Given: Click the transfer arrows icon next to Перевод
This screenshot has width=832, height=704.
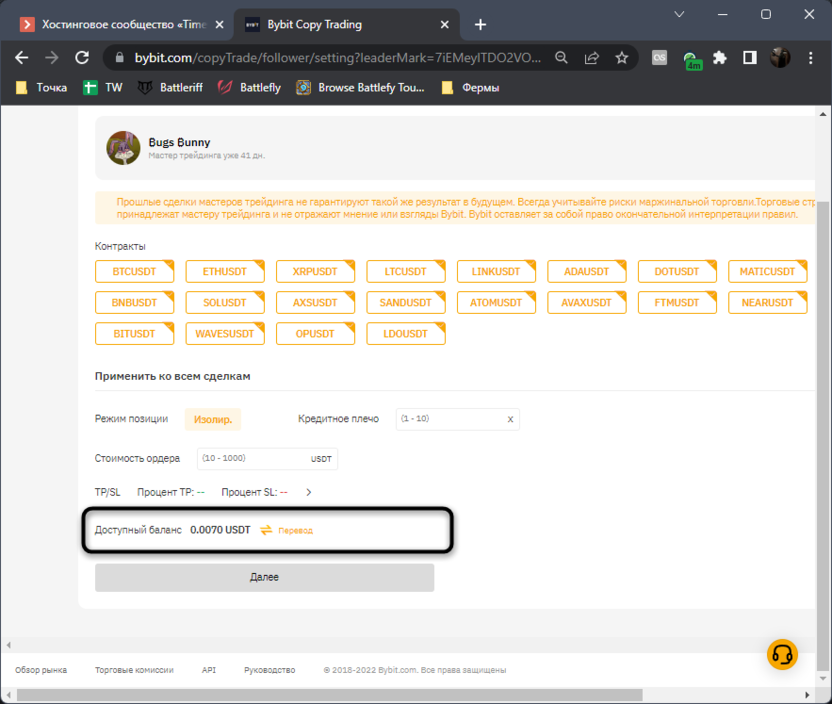Looking at the screenshot, I should (x=266, y=530).
